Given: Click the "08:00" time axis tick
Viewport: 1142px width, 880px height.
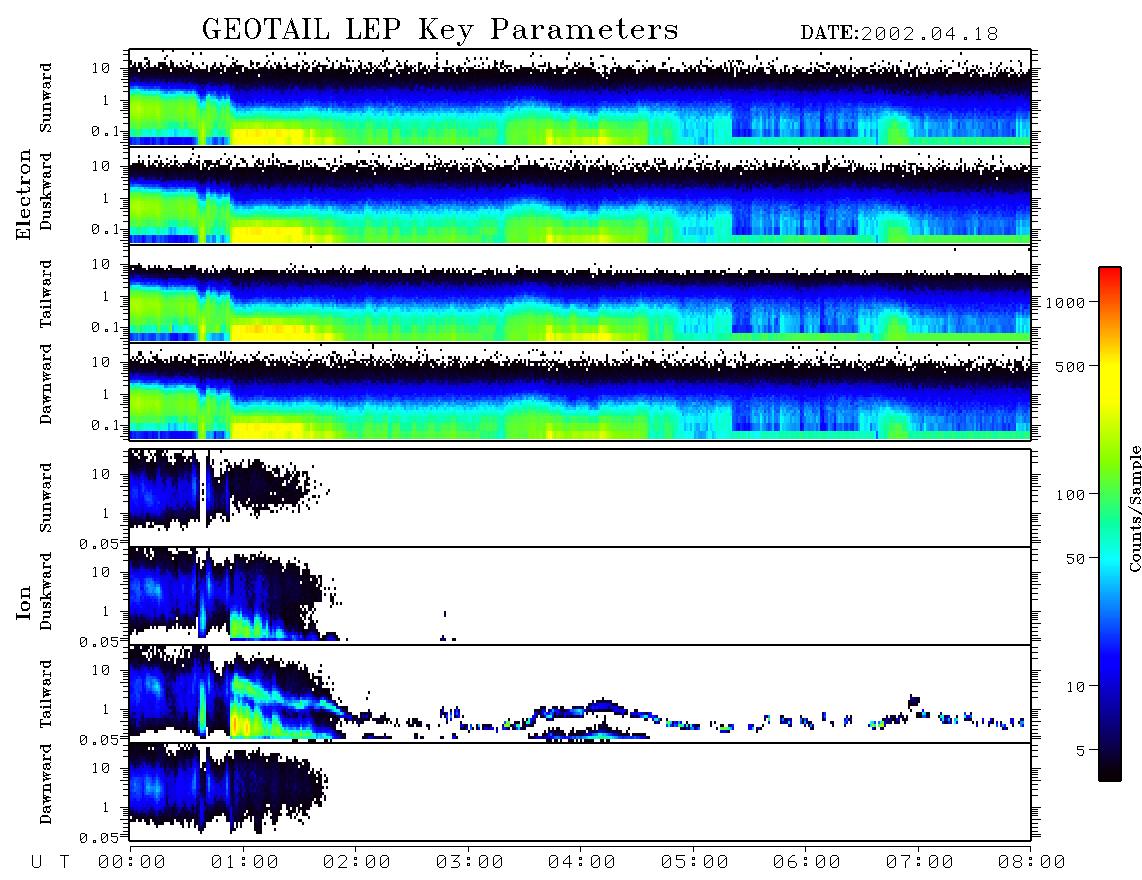Looking at the screenshot, I should pyautogui.click(x=1032, y=863).
